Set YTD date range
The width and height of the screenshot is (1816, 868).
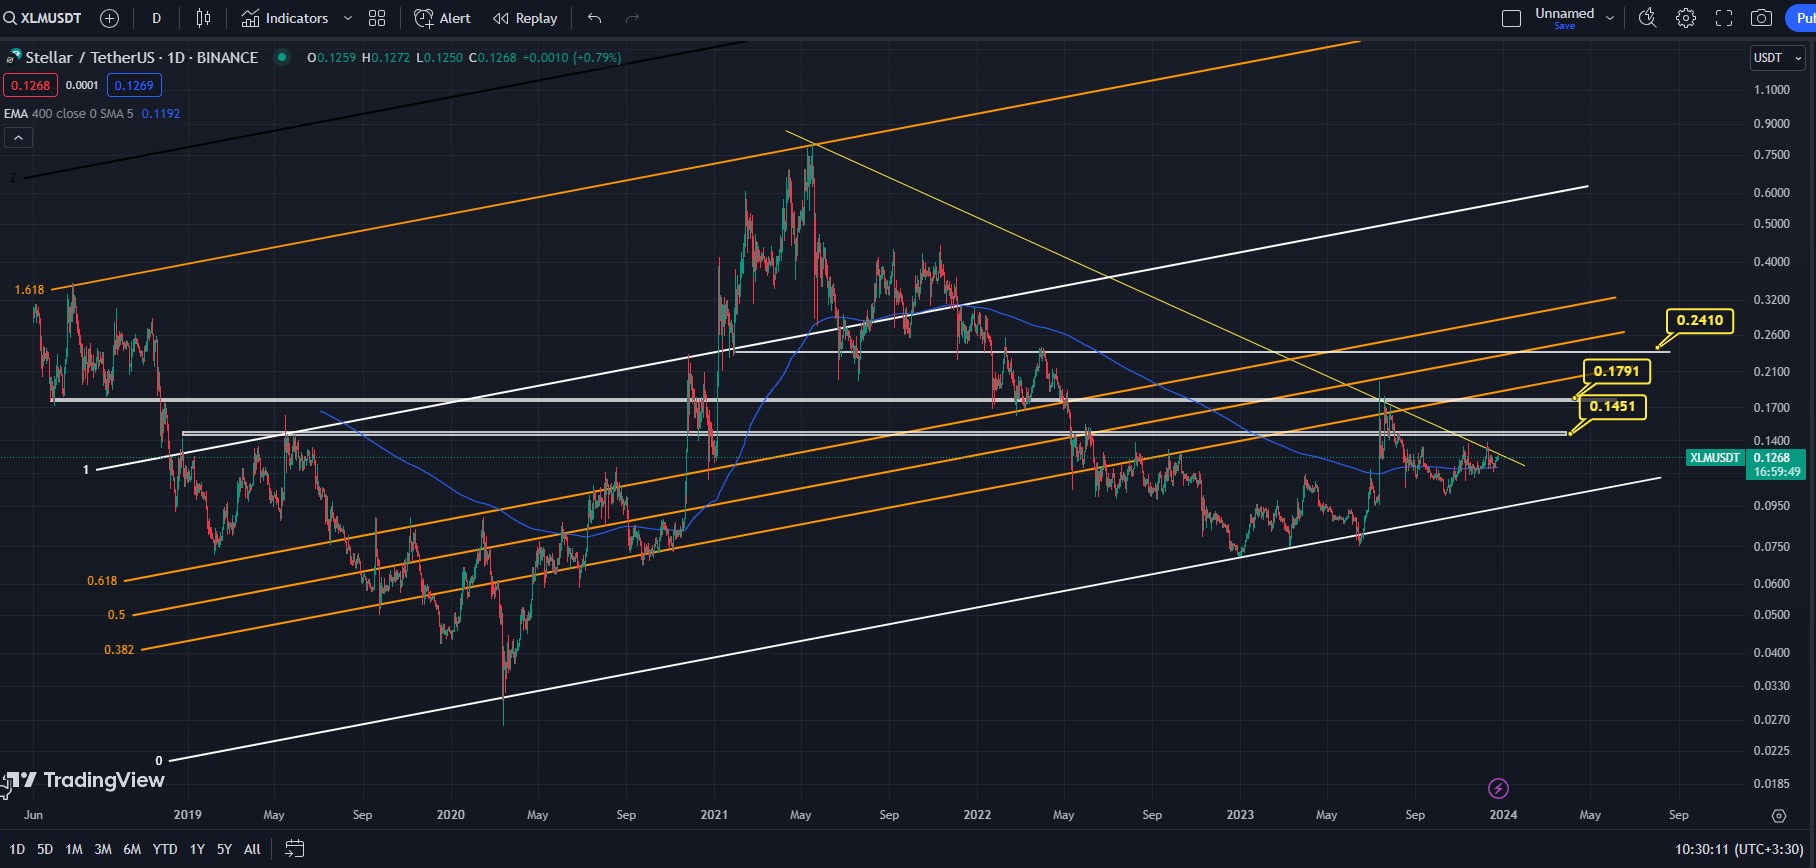pyautogui.click(x=165, y=849)
